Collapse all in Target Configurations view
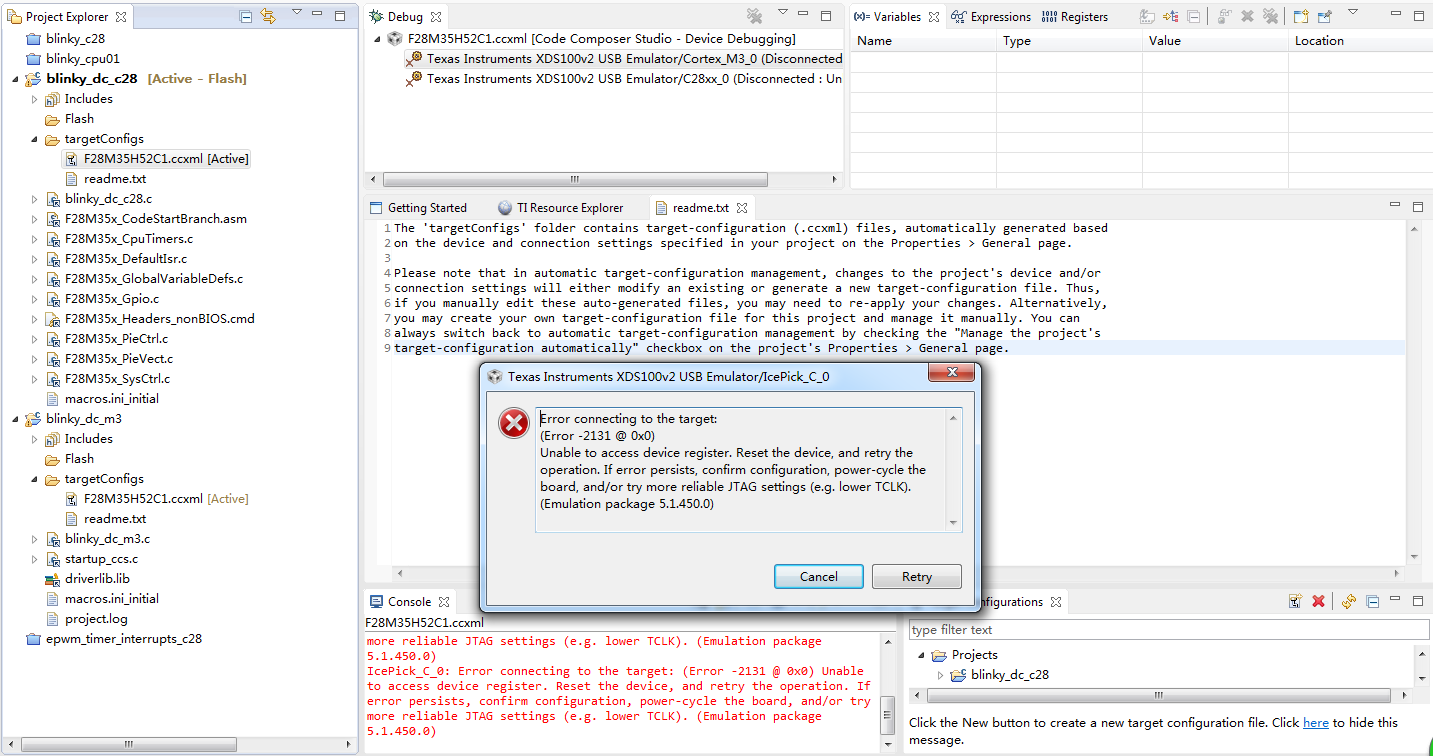The image size is (1433, 756). [x=1372, y=601]
